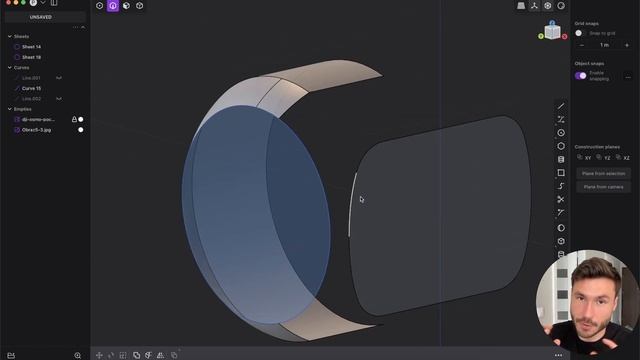Enable the highlighted purple edge selection mode
The height and width of the screenshot is (360, 640).
click(113, 6)
